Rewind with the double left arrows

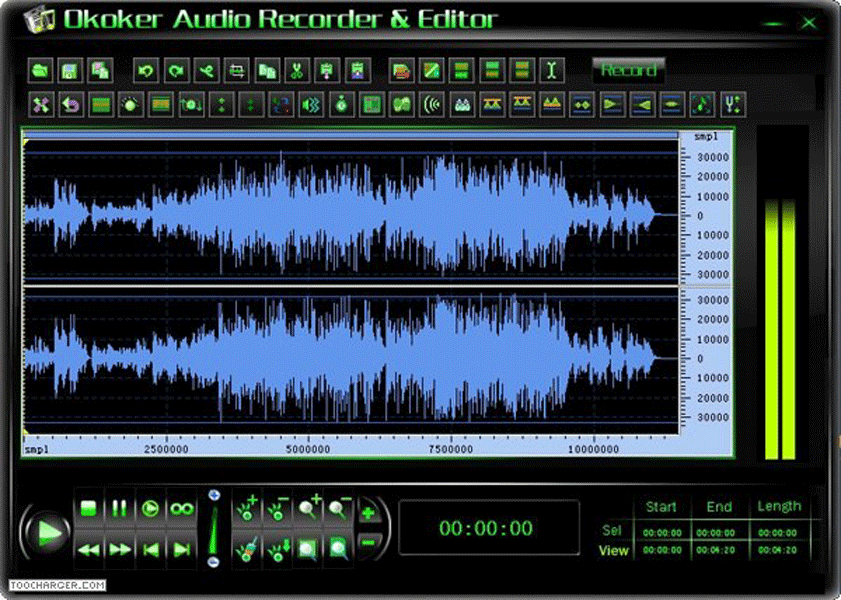tap(88, 550)
